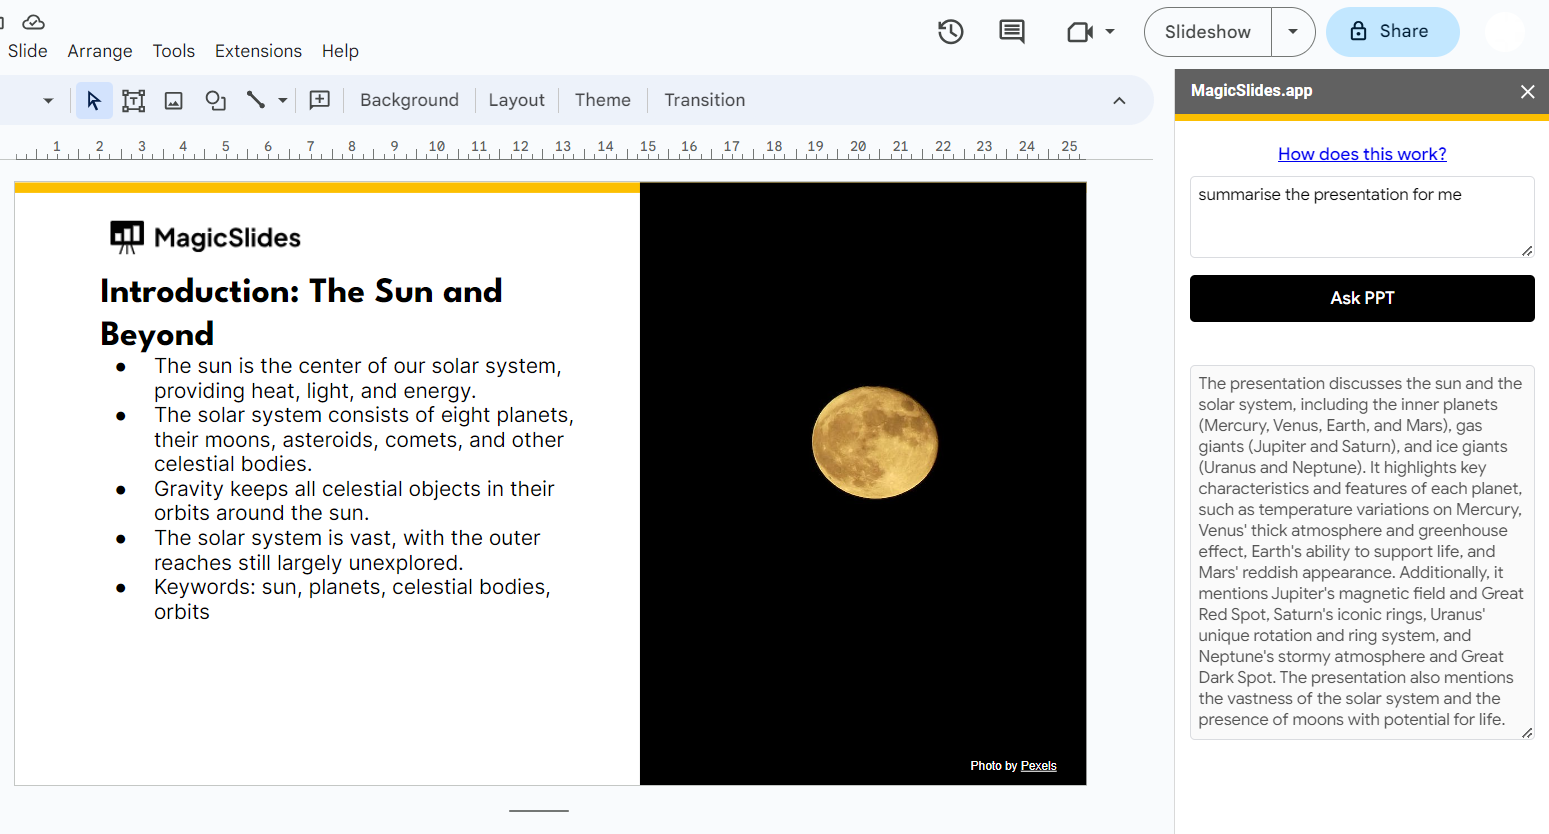Open the 'How does this work?' link

1362,154
